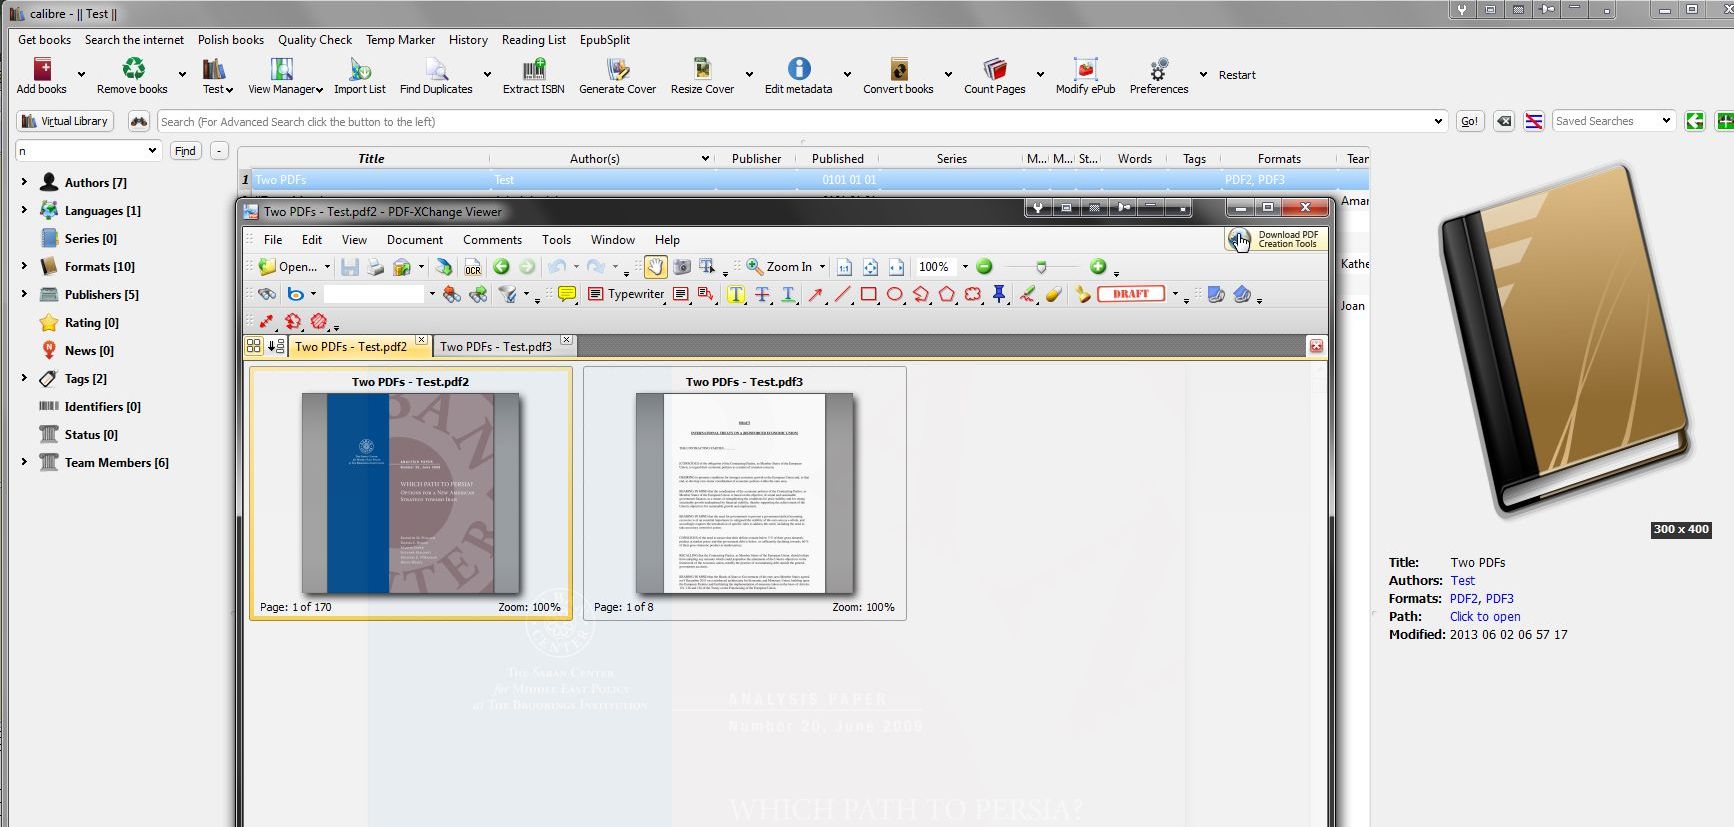Screen dimensions: 1734x827
Task: Click the 'Click to open' path link
Action: coord(1484,617)
